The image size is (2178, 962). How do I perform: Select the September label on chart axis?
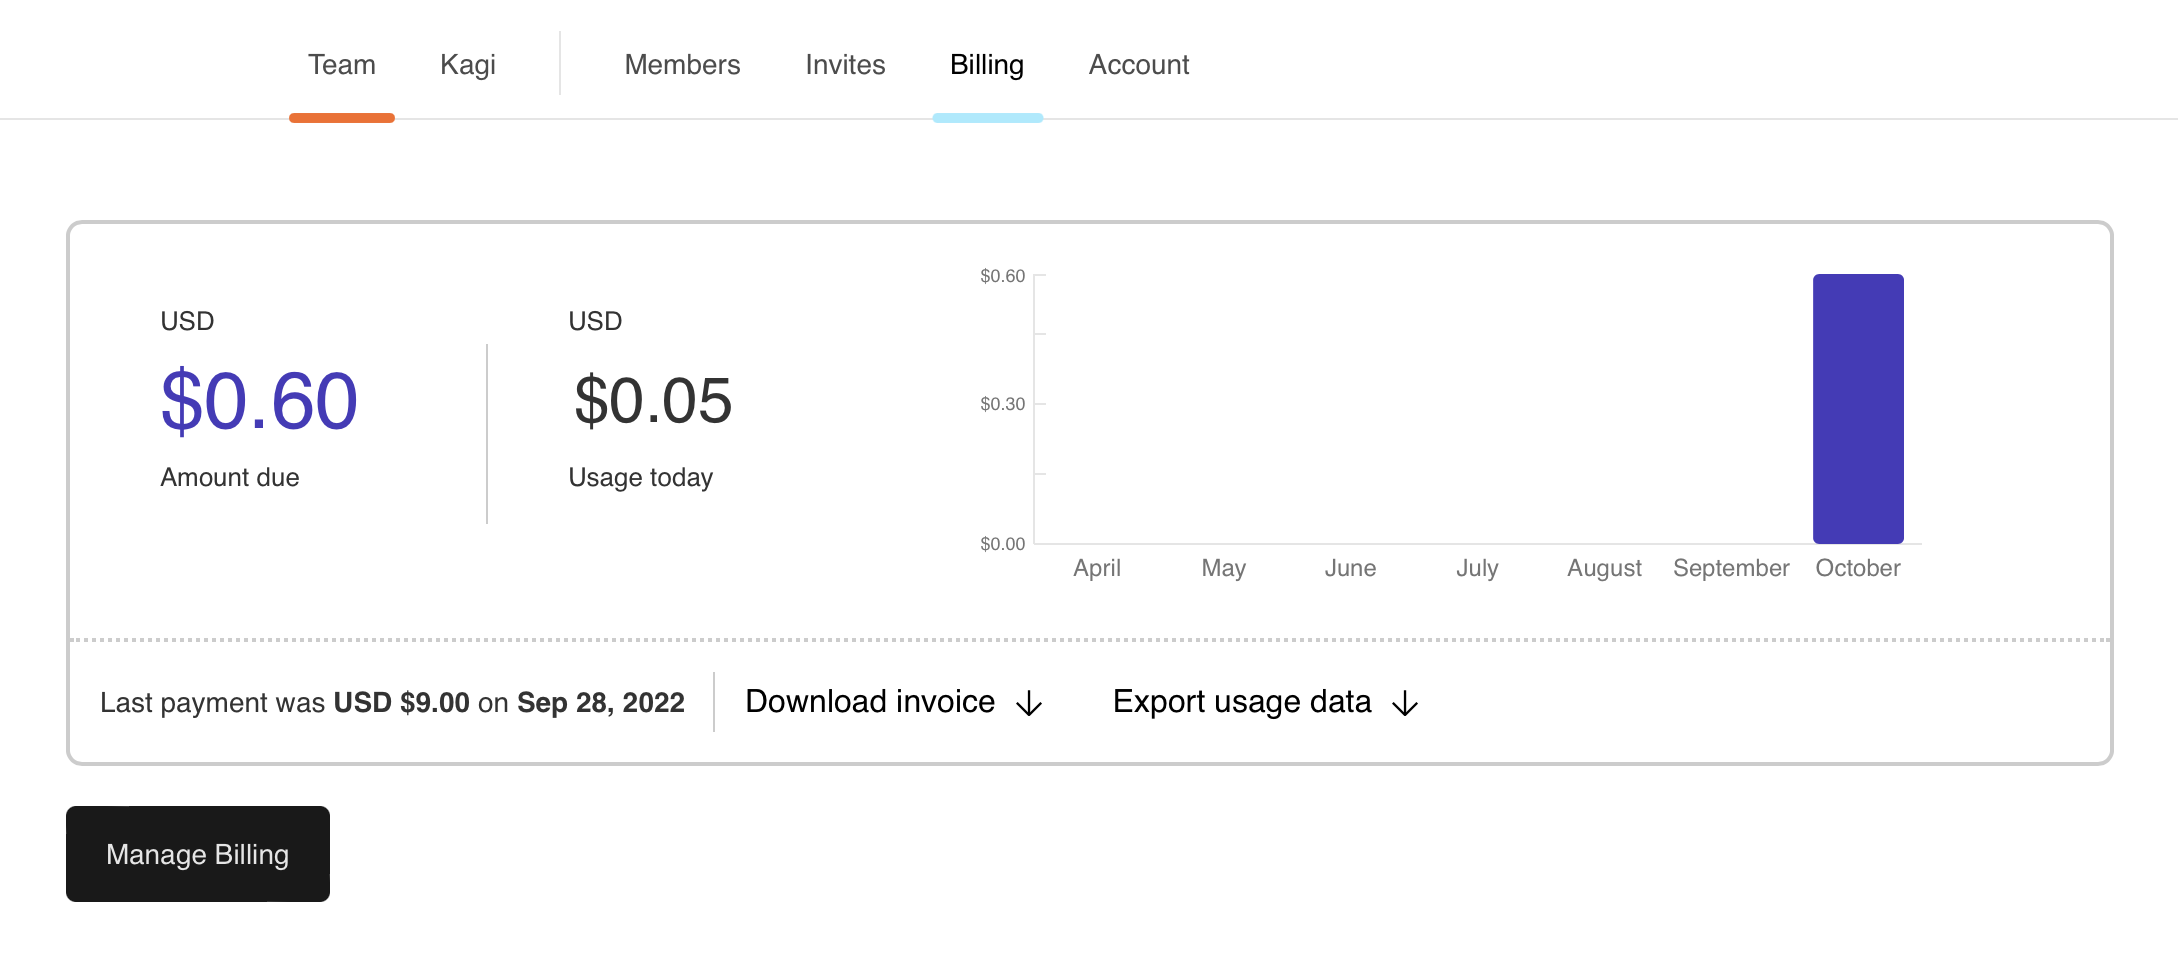[1730, 568]
